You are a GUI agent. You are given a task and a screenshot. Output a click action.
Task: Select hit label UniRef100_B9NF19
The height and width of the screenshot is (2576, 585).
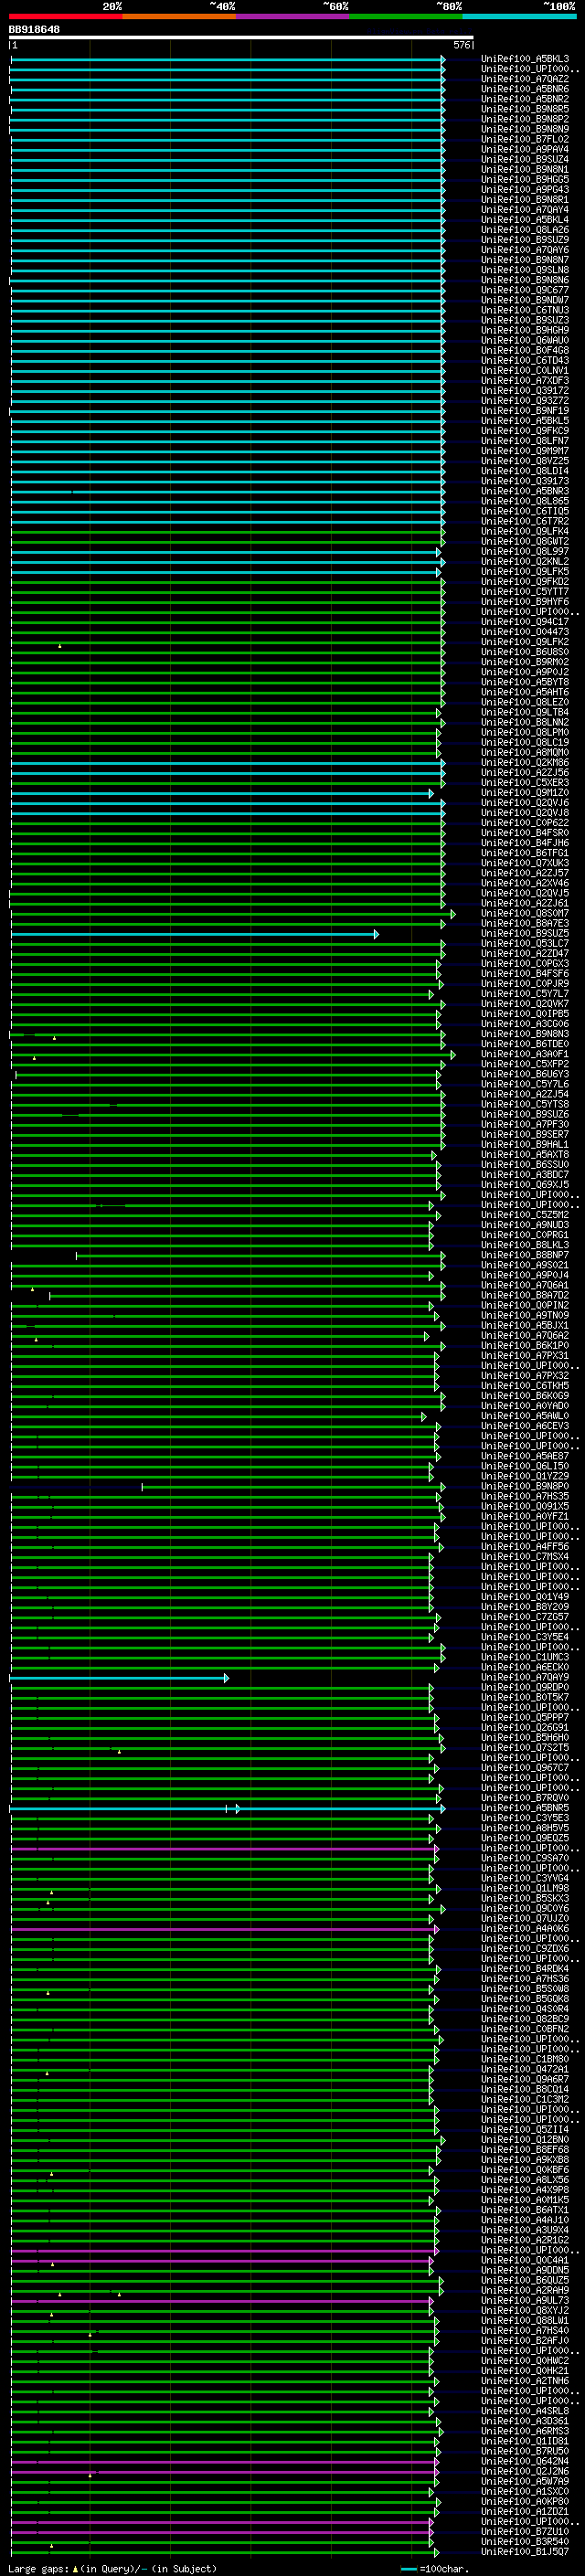524,411
